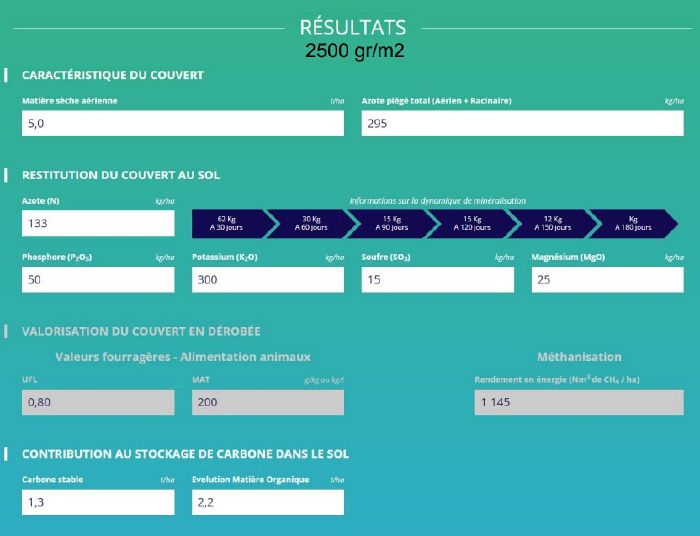Click the Restitution du couvert au sol heading
700x536 pixels.
coord(121,175)
